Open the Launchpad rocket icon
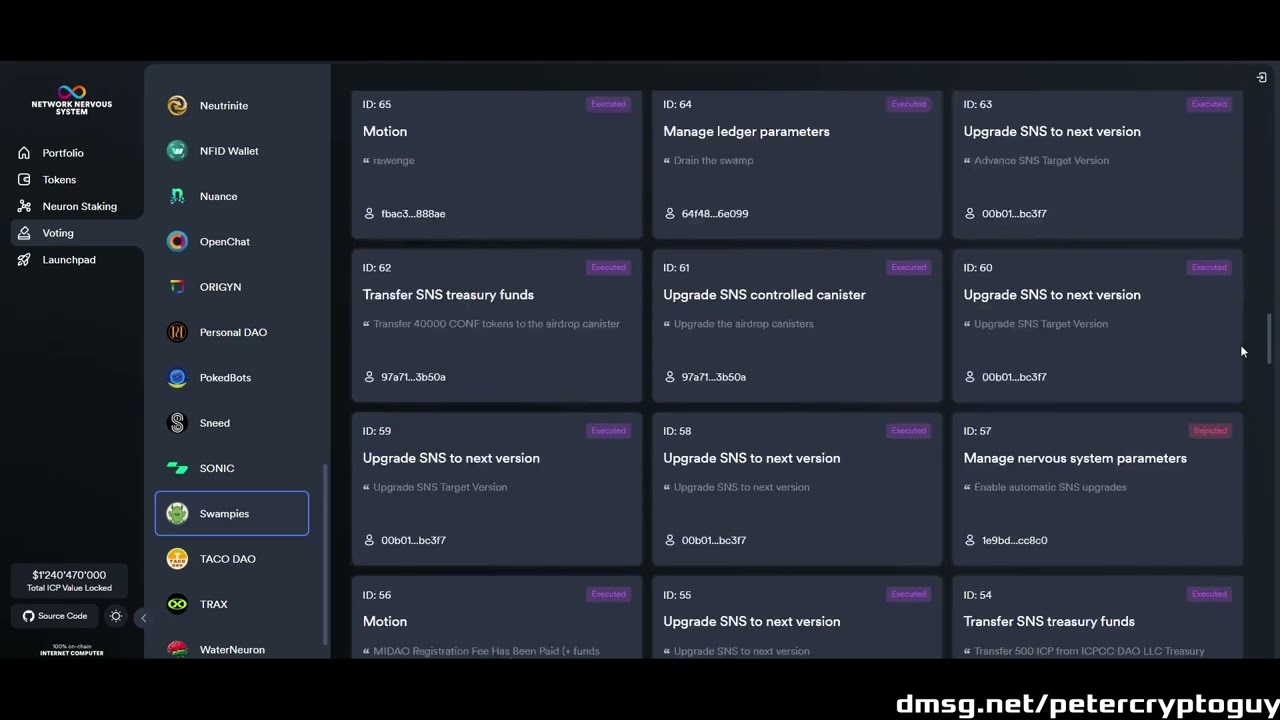The width and height of the screenshot is (1280, 720). (x=24, y=260)
